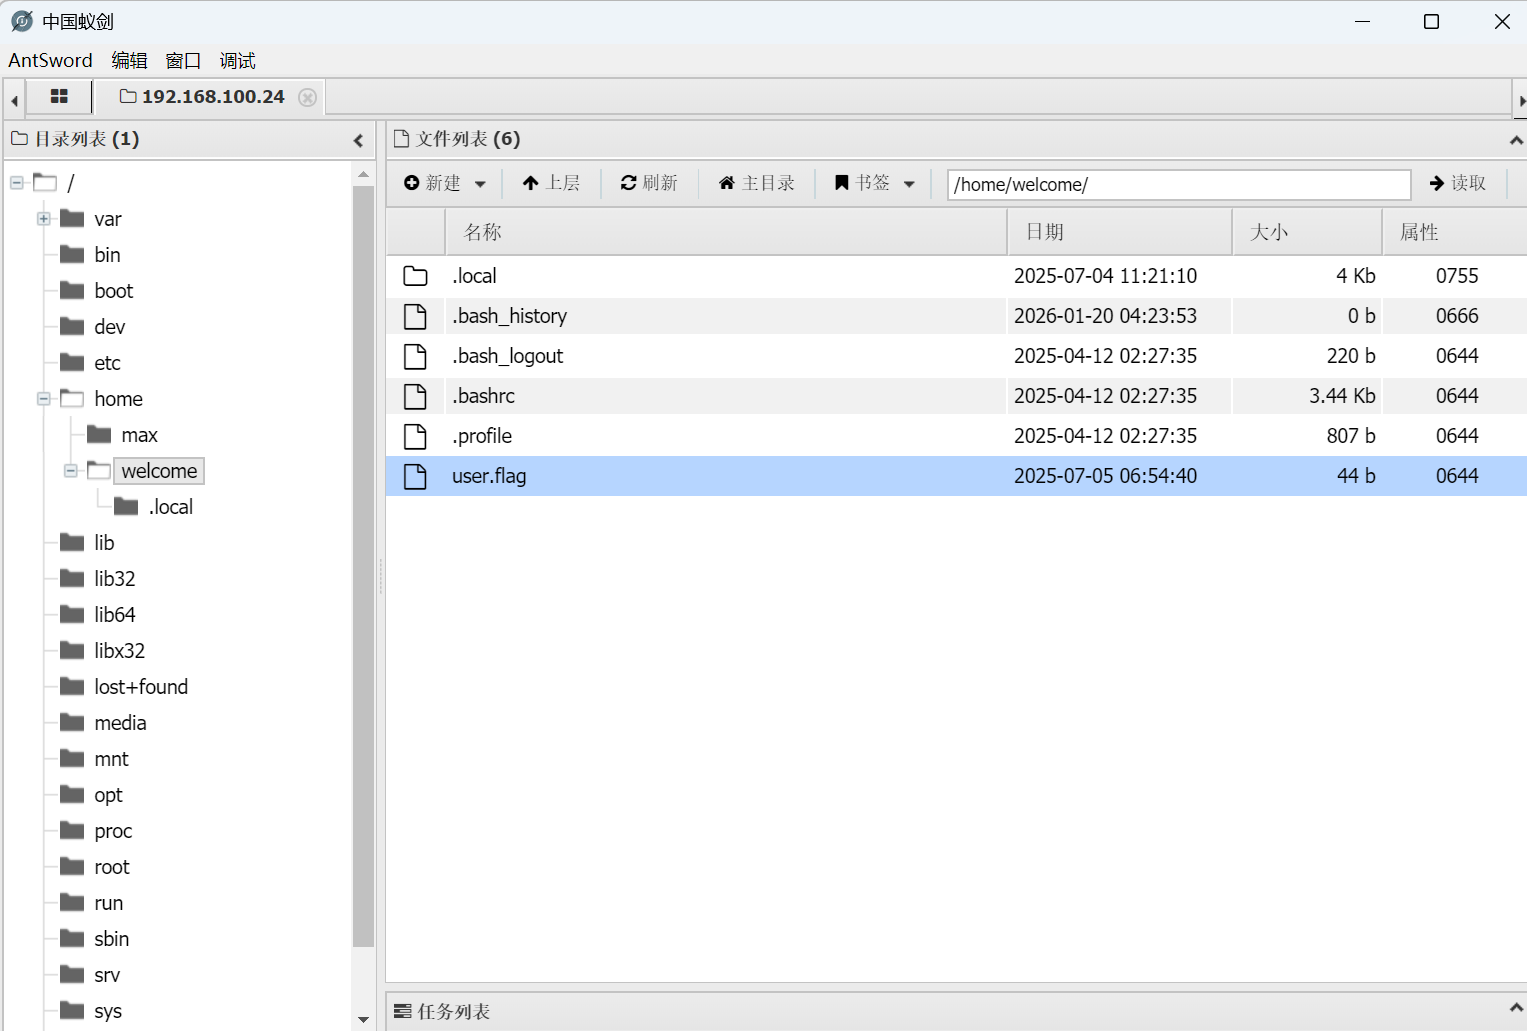The height and width of the screenshot is (1031, 1527).
Task: Collapse the welcome folder tree node
Action: 71,471
